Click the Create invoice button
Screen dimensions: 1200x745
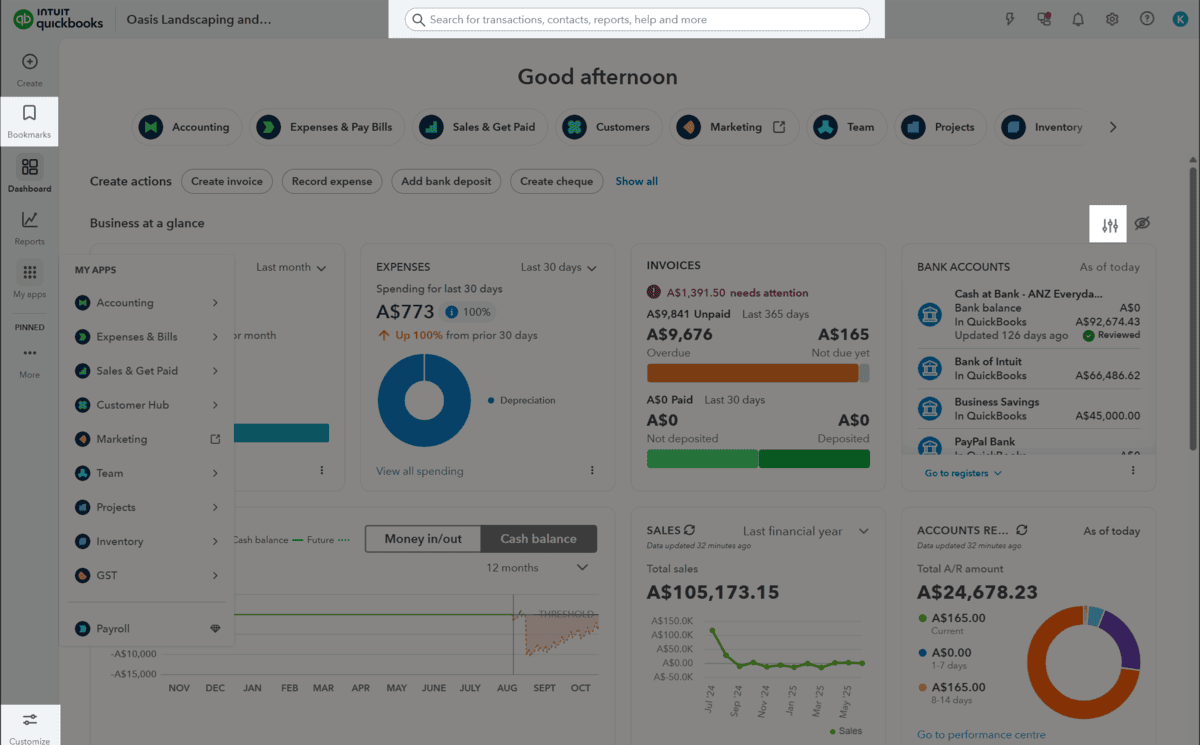[x=227, y=181]
